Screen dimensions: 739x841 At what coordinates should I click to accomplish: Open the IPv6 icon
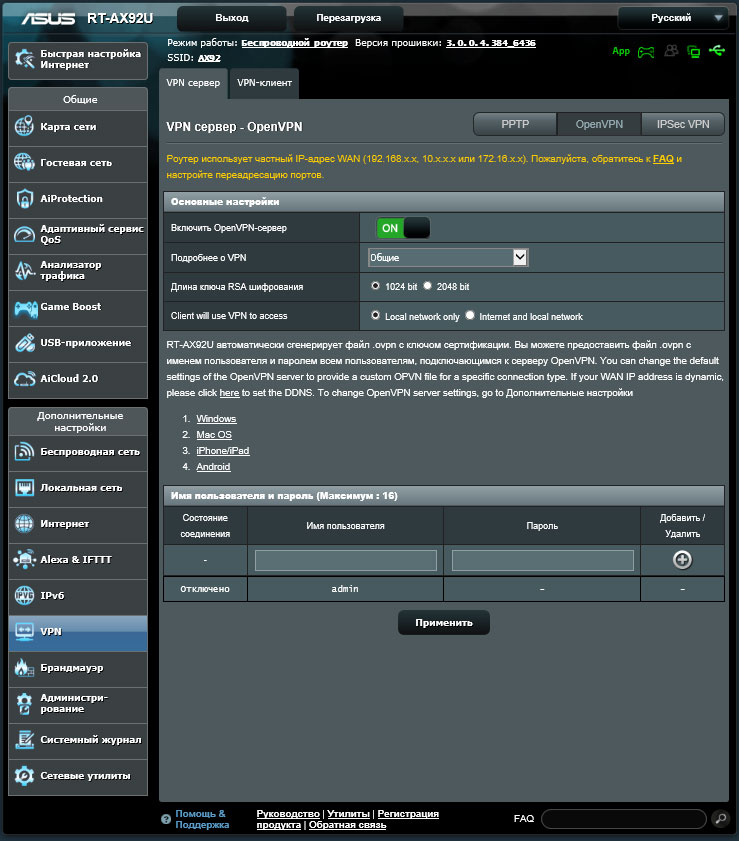pos(24,595)
